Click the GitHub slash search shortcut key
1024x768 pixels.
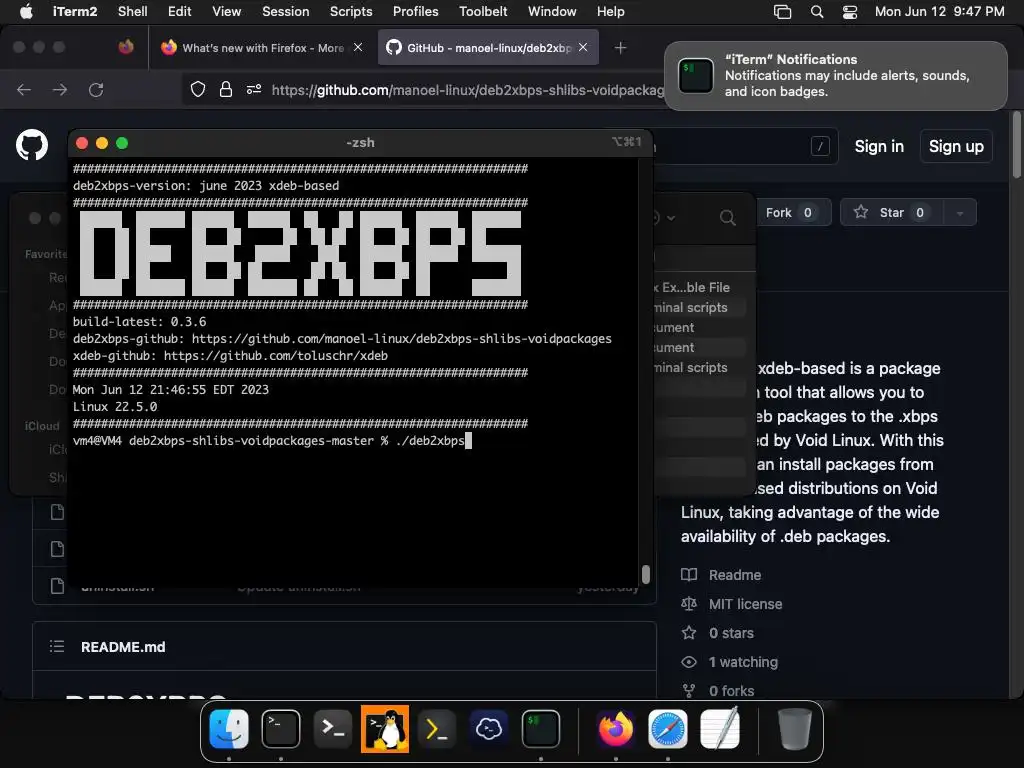point(820,146)
